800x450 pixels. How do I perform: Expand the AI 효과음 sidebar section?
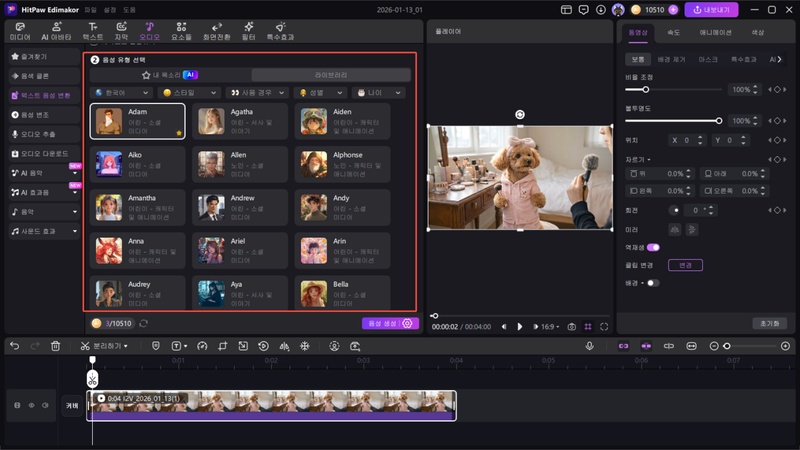44,192
